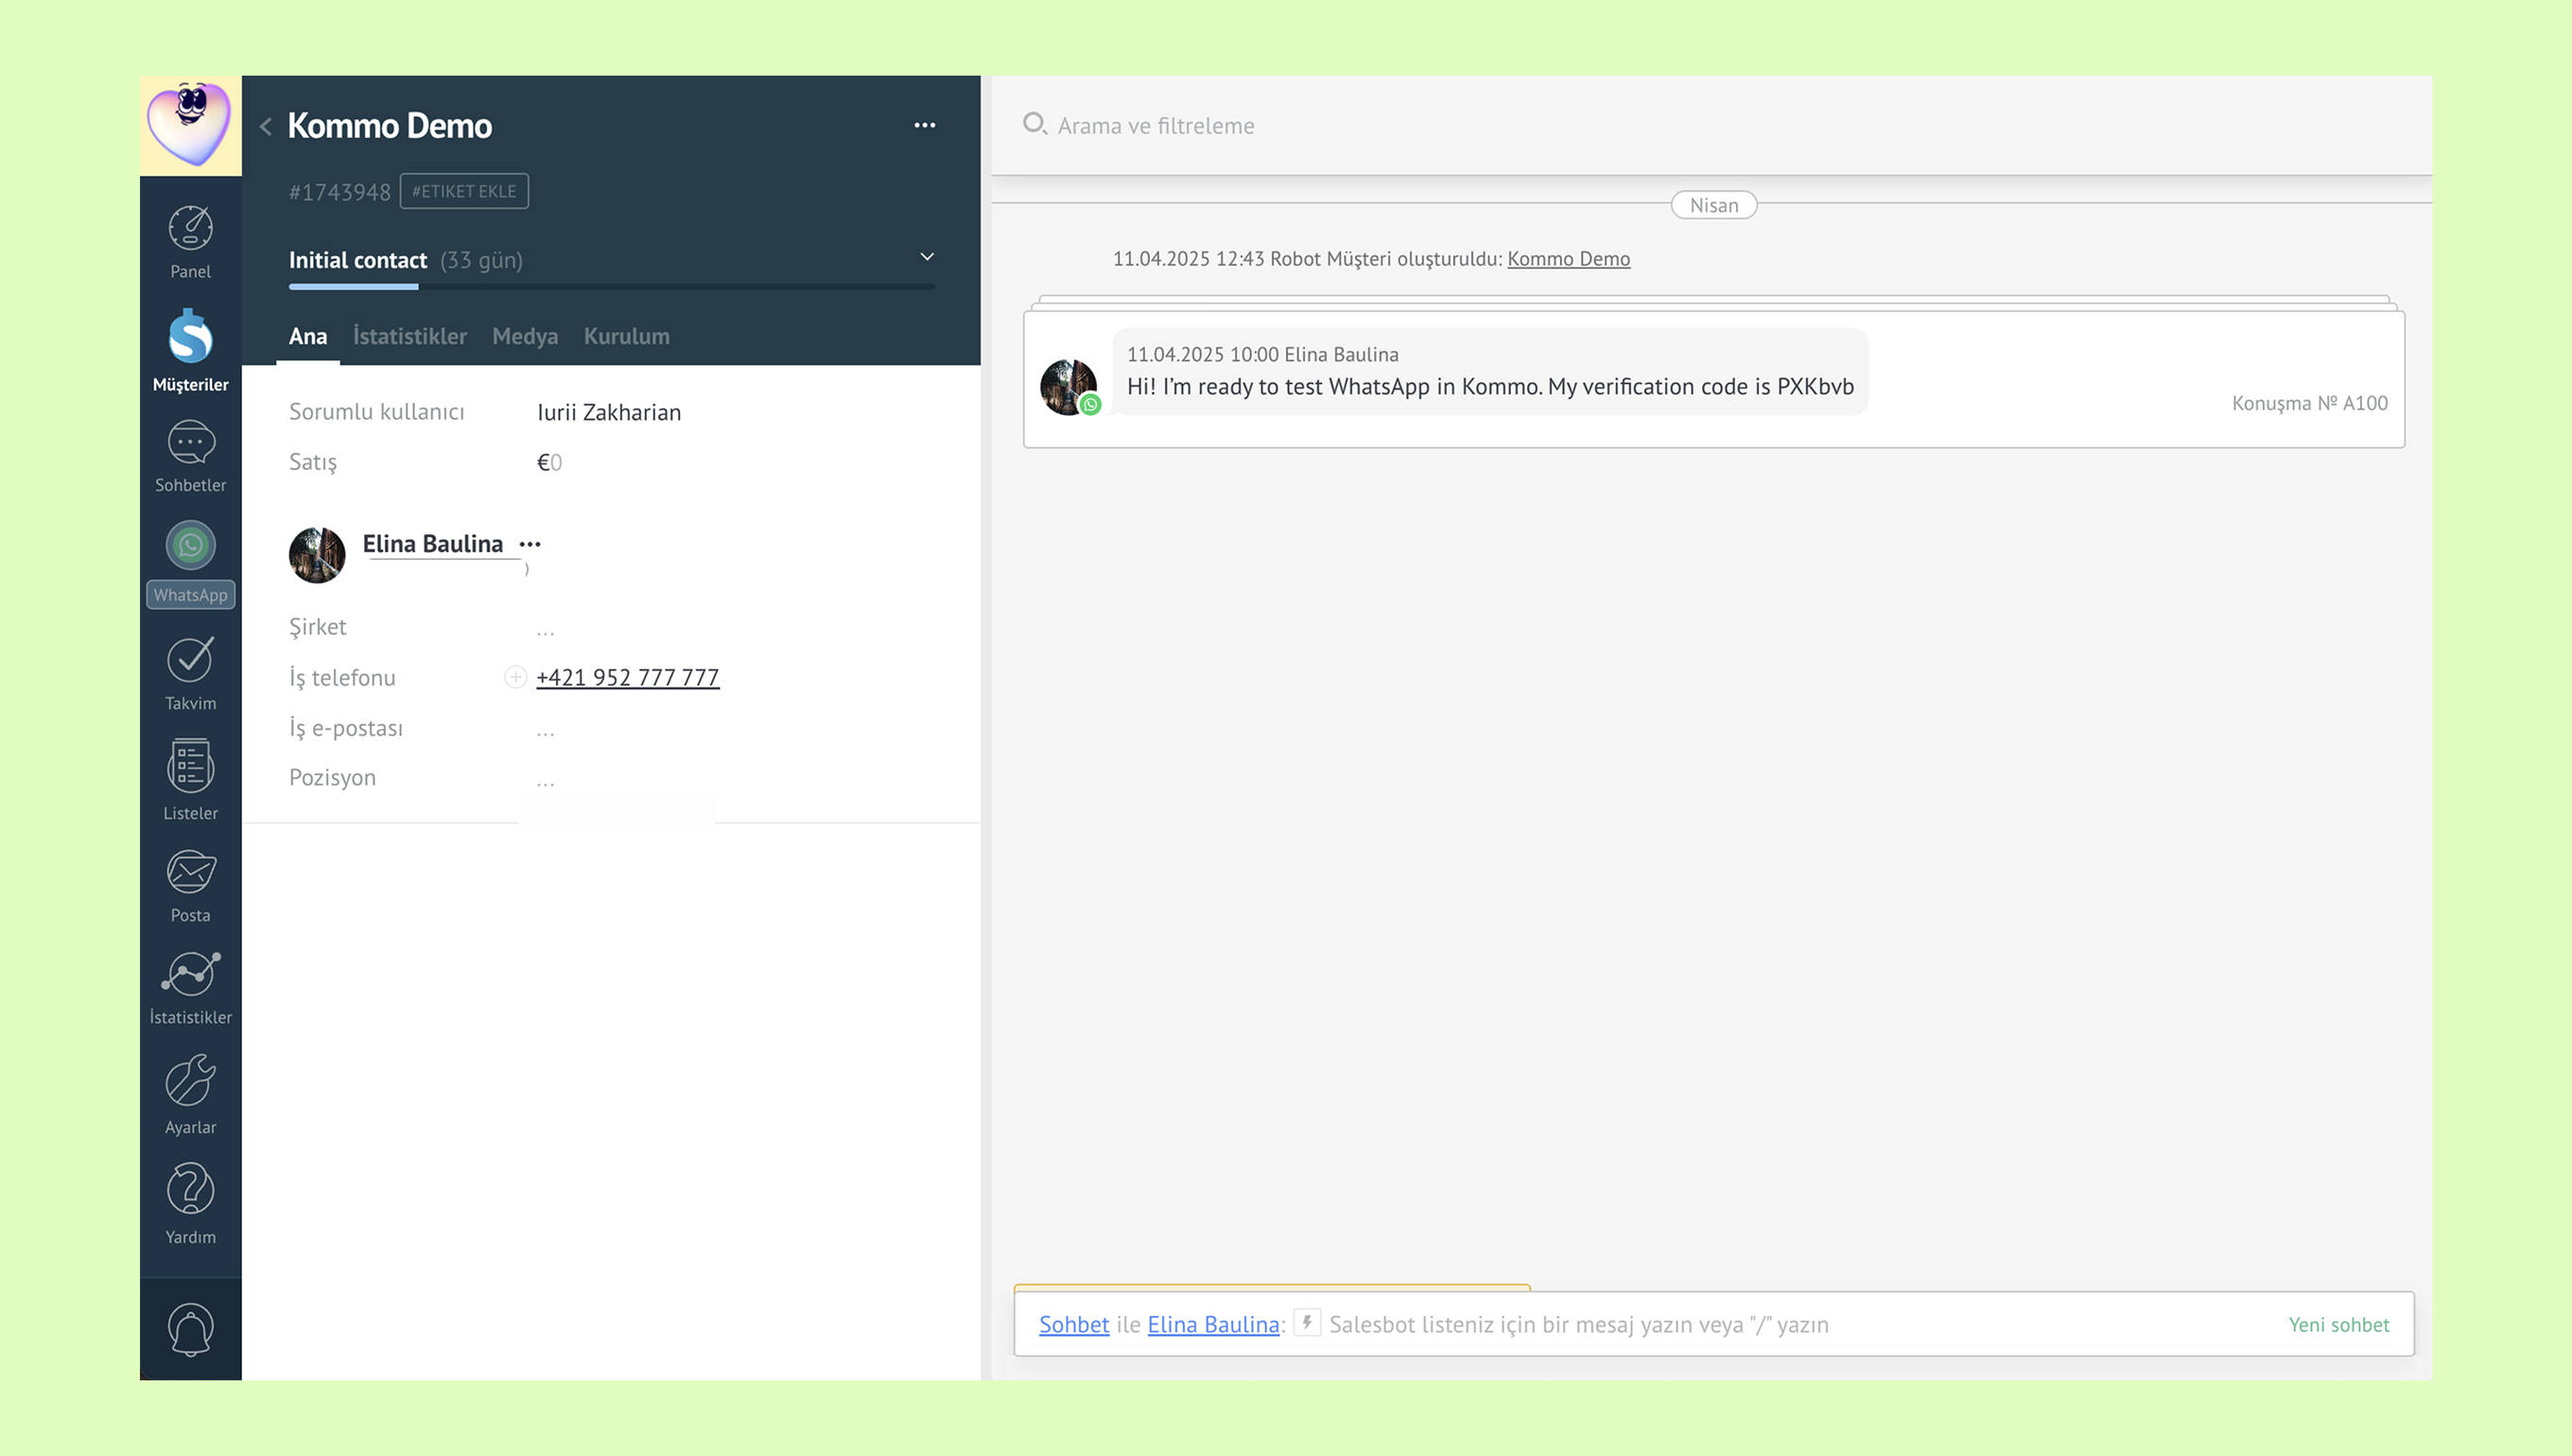The width and height of the screenshot is (2572, 1456).
Task: Click the WhatsApp verification message bubble
Action: click(1490, 371)
